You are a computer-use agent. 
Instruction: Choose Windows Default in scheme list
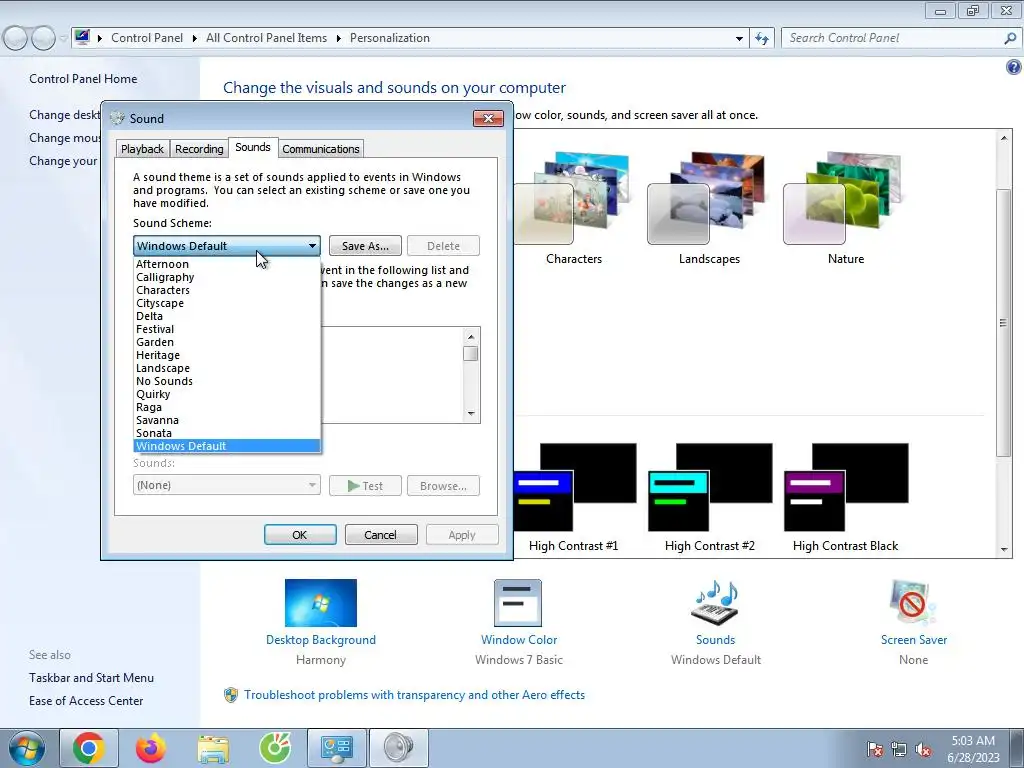tap(227, 446)
